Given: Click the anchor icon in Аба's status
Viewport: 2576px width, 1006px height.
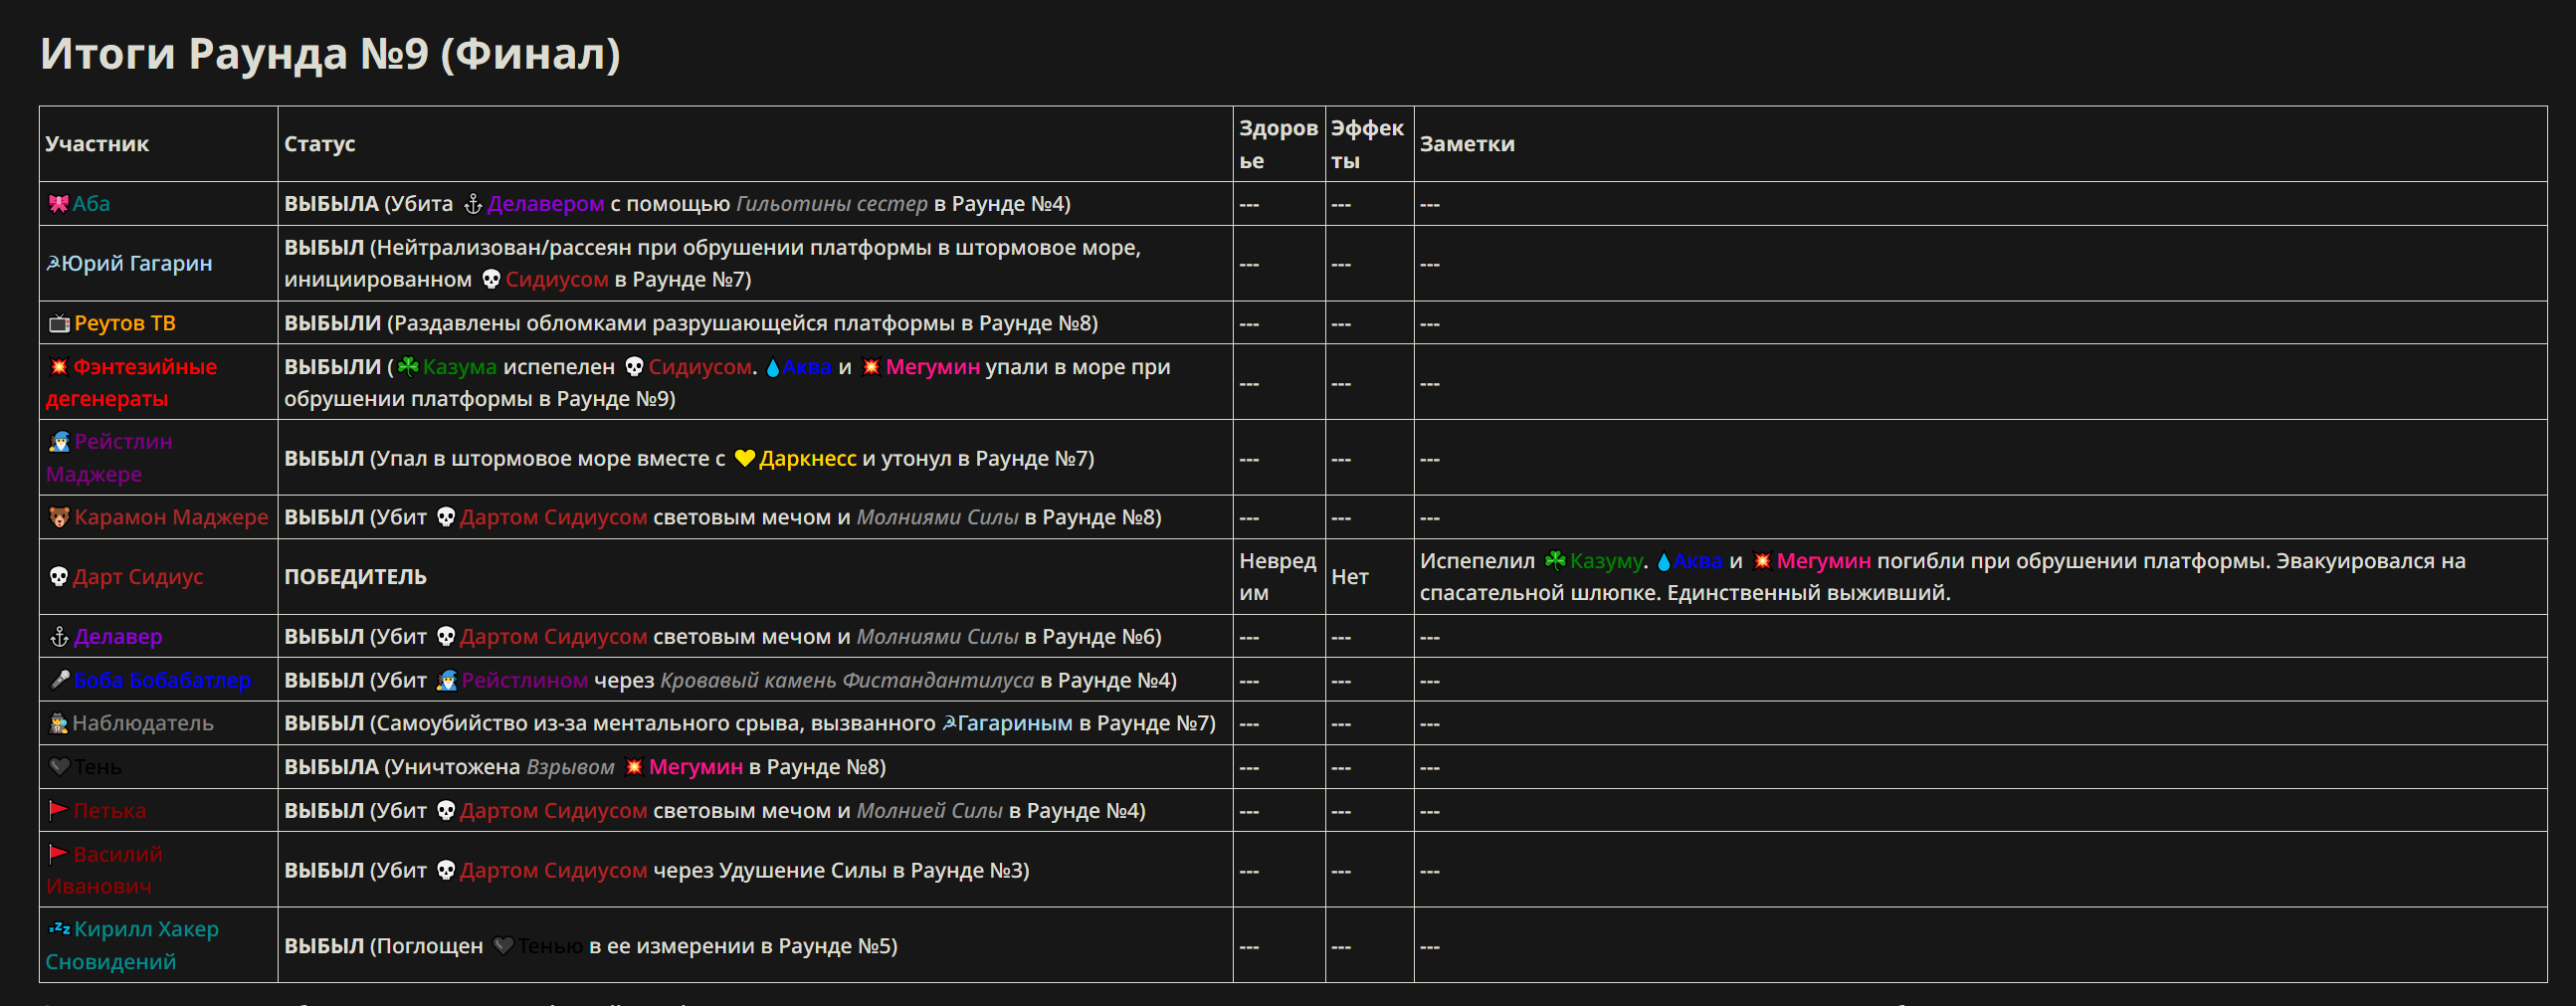Looking at the screenshot, I should click(x=473, y=204).
